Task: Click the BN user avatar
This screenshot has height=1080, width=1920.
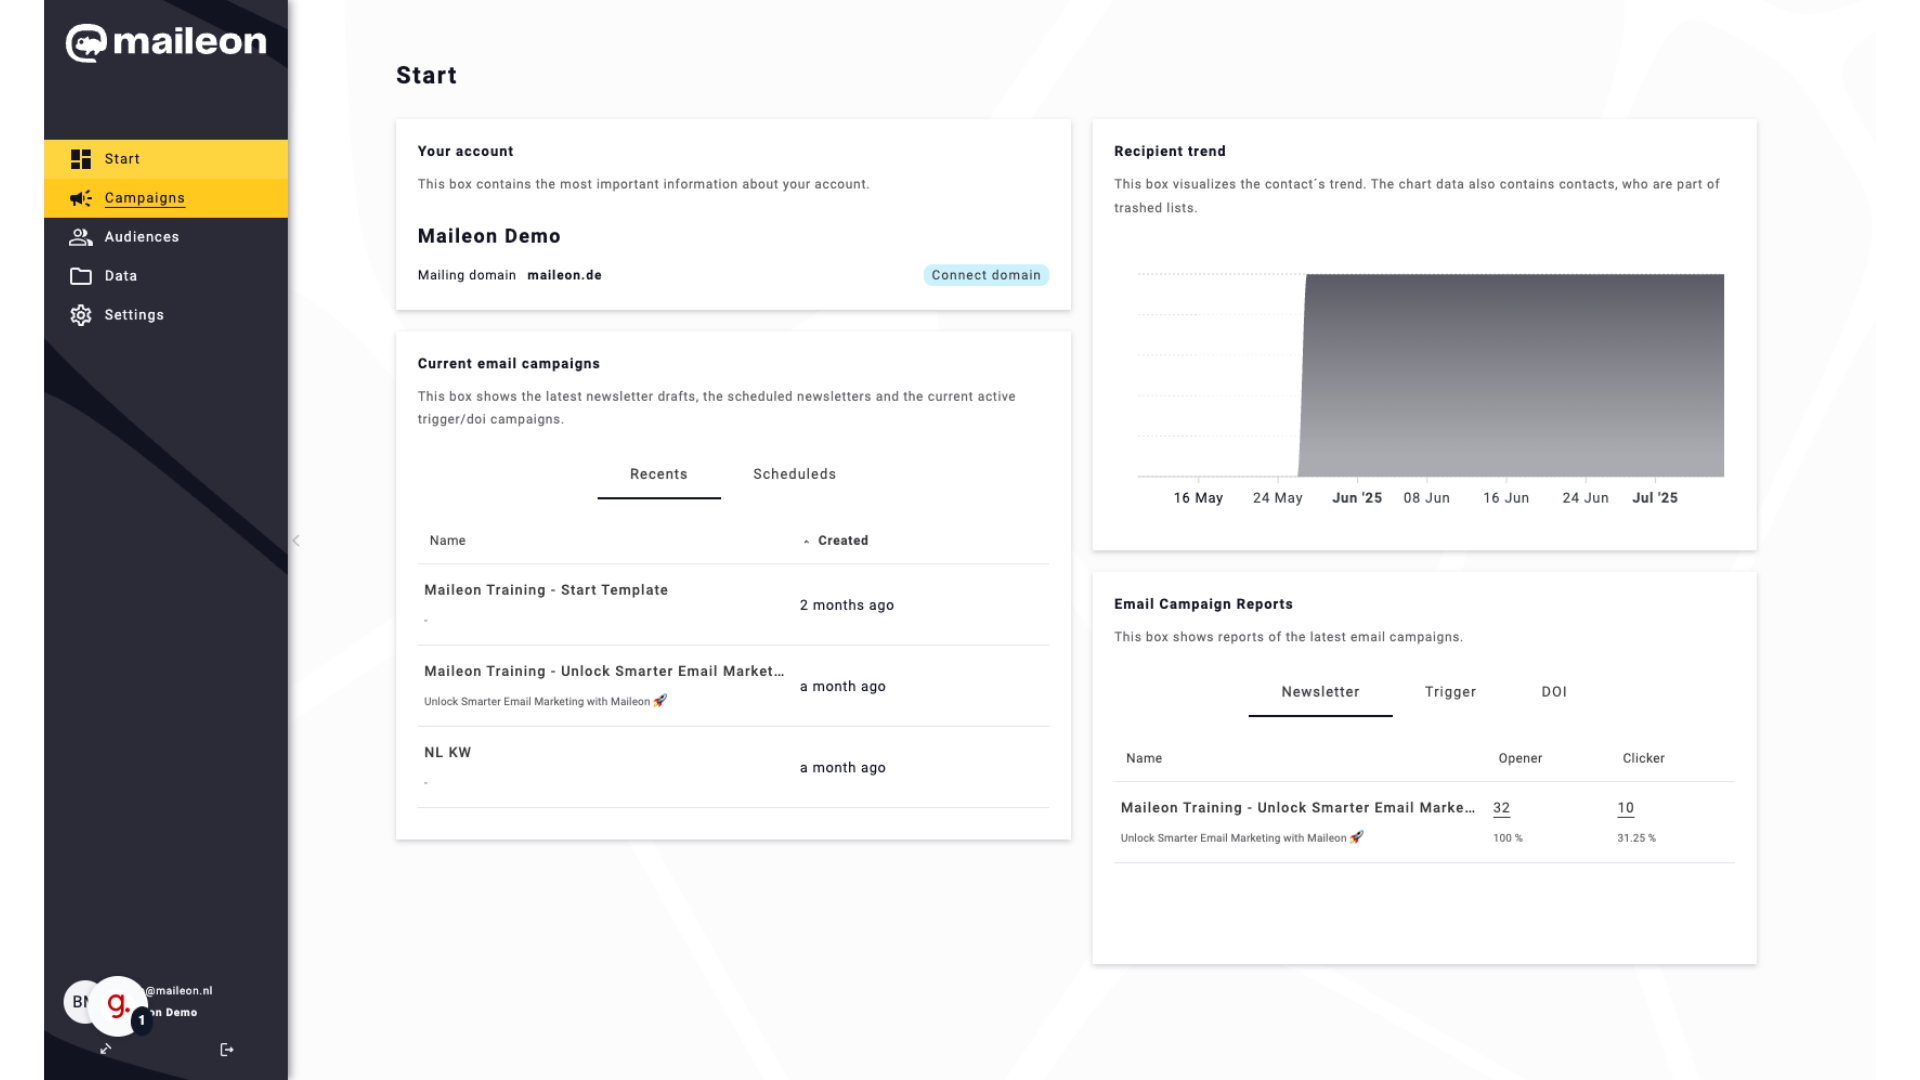Action: 76,1002
